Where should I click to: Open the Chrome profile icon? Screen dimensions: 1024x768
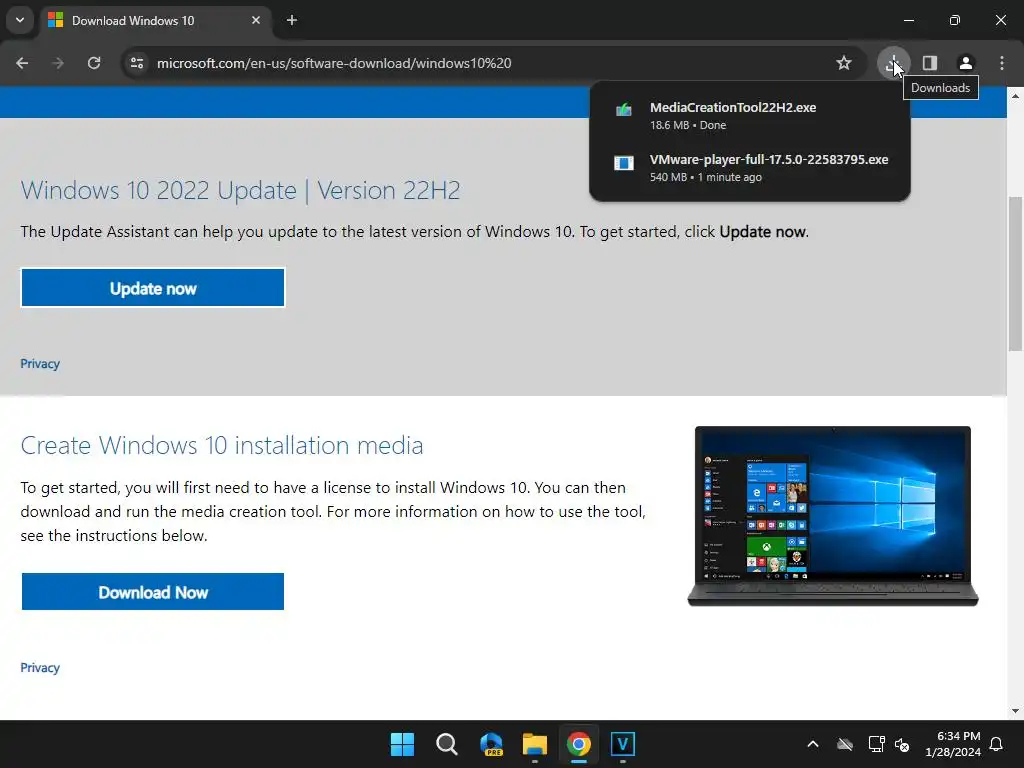coord(966,63)
